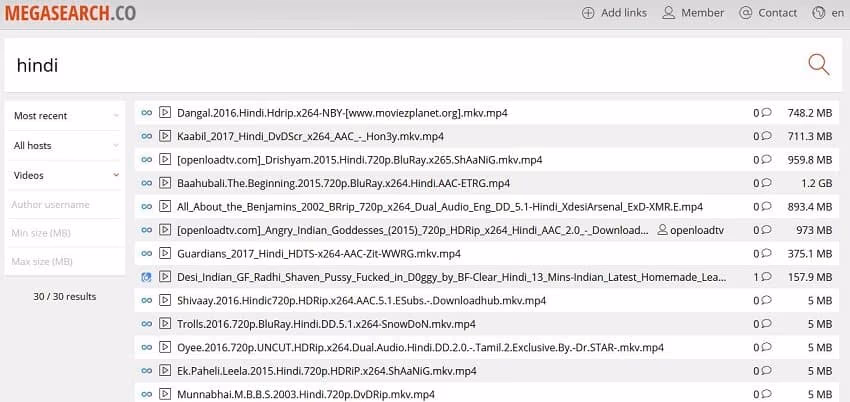Viewport: 850px width, 402px height.
Task: Click the MEGASEARCH.CO logo
Action: (70, 12)
